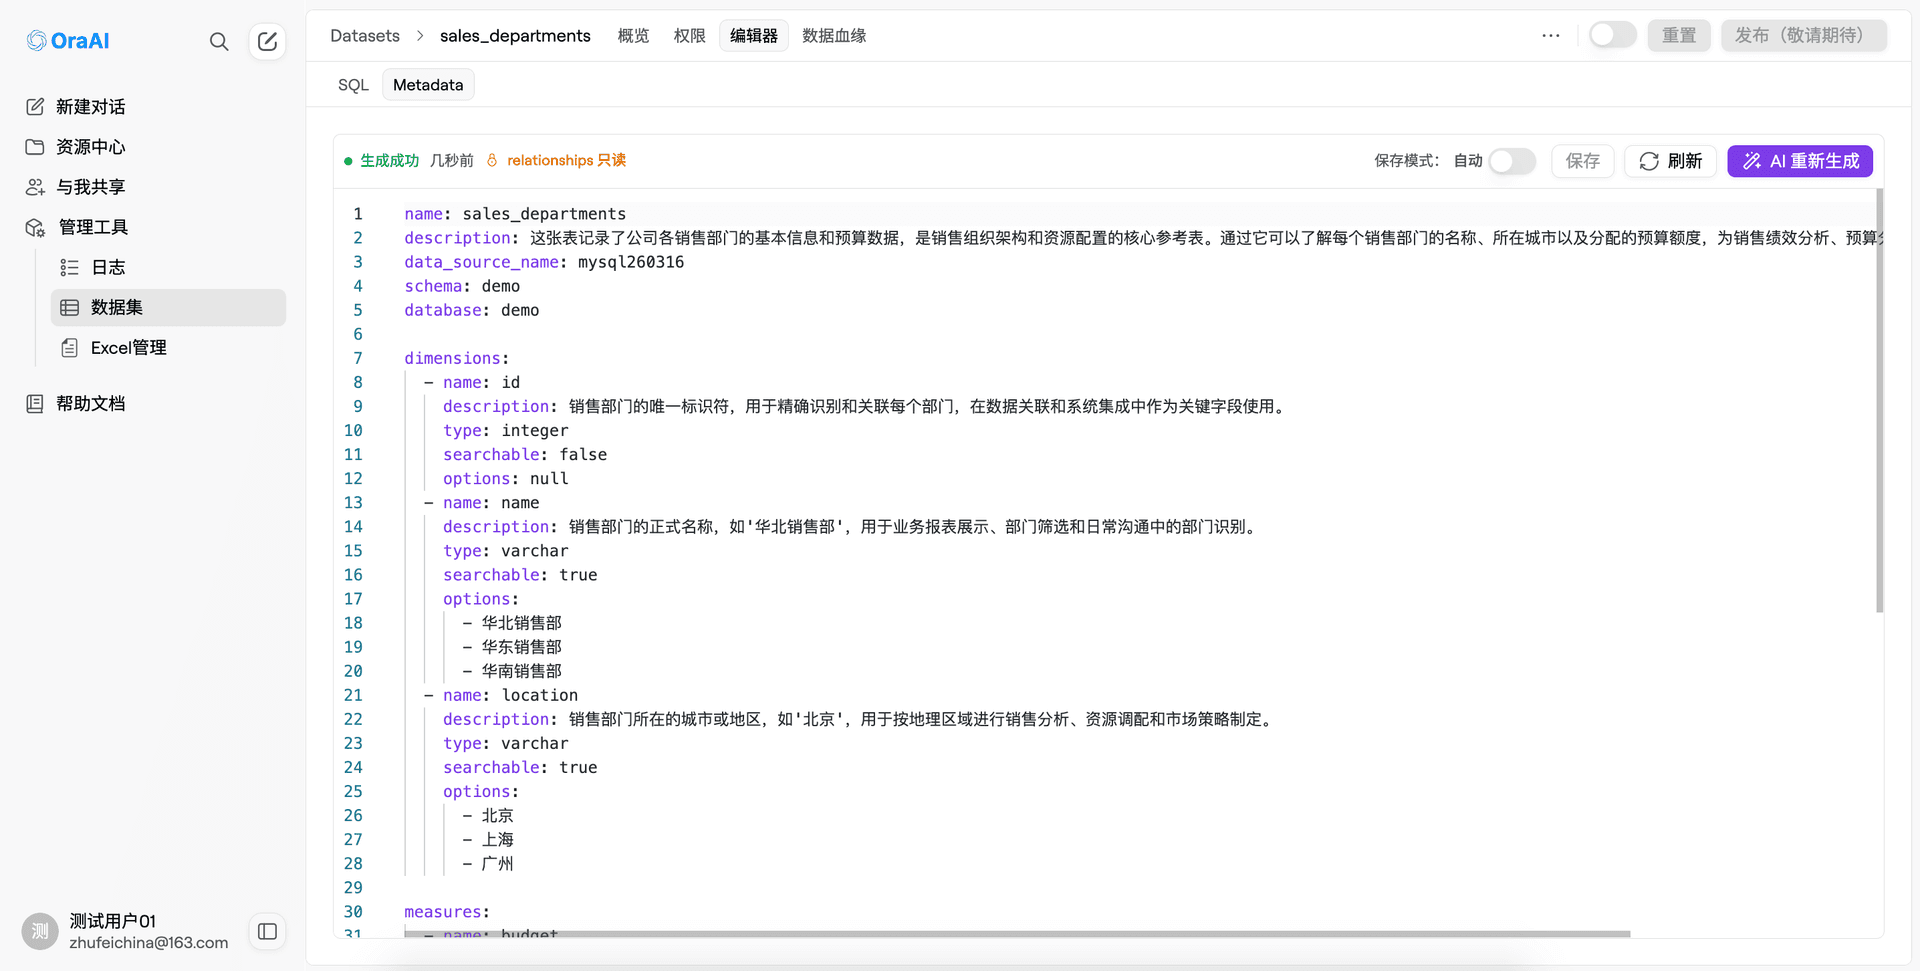Click the 刷新 refresh button

[1670, 161]
